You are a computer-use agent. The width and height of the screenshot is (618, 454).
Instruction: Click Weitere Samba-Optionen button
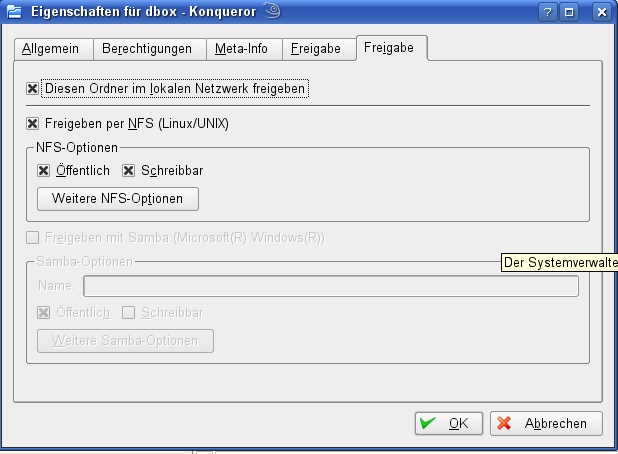(x=125, y=341)
